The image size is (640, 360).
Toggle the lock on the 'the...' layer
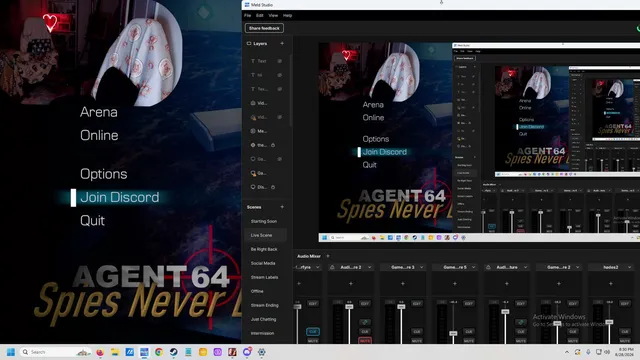273,145
